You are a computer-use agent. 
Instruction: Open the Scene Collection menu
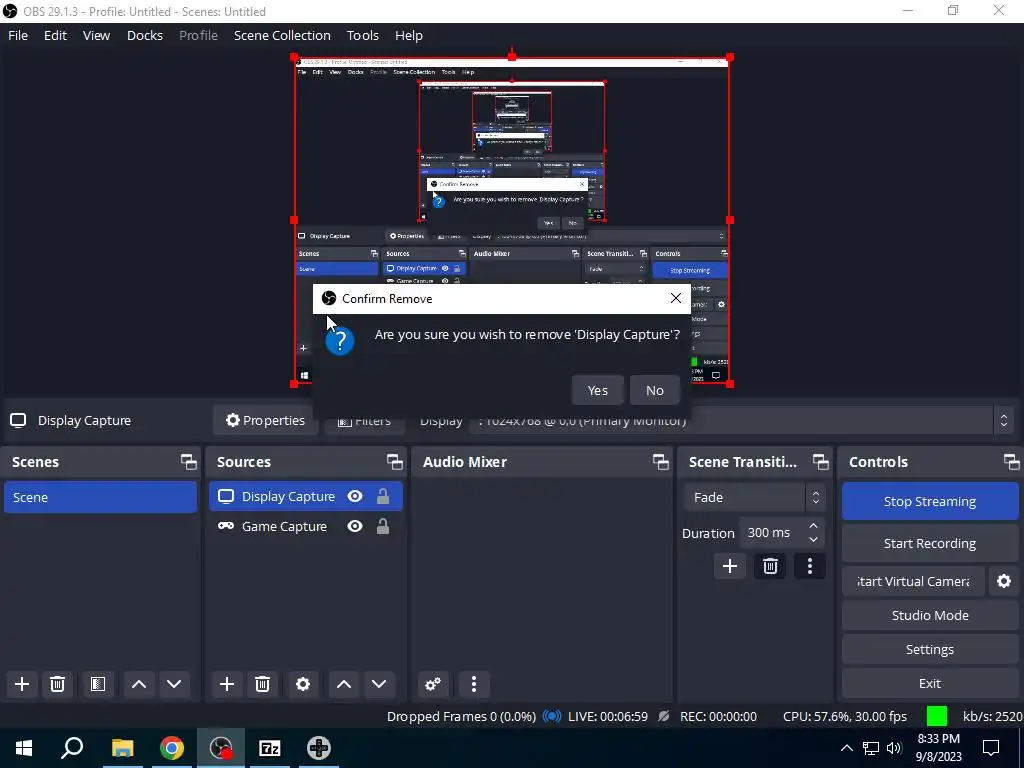pyautogui.click(x=282, y=35)
